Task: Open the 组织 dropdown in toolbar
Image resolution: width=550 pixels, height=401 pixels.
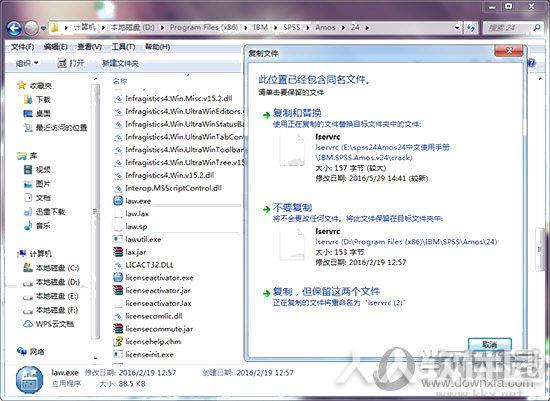Action: (27, 64)
